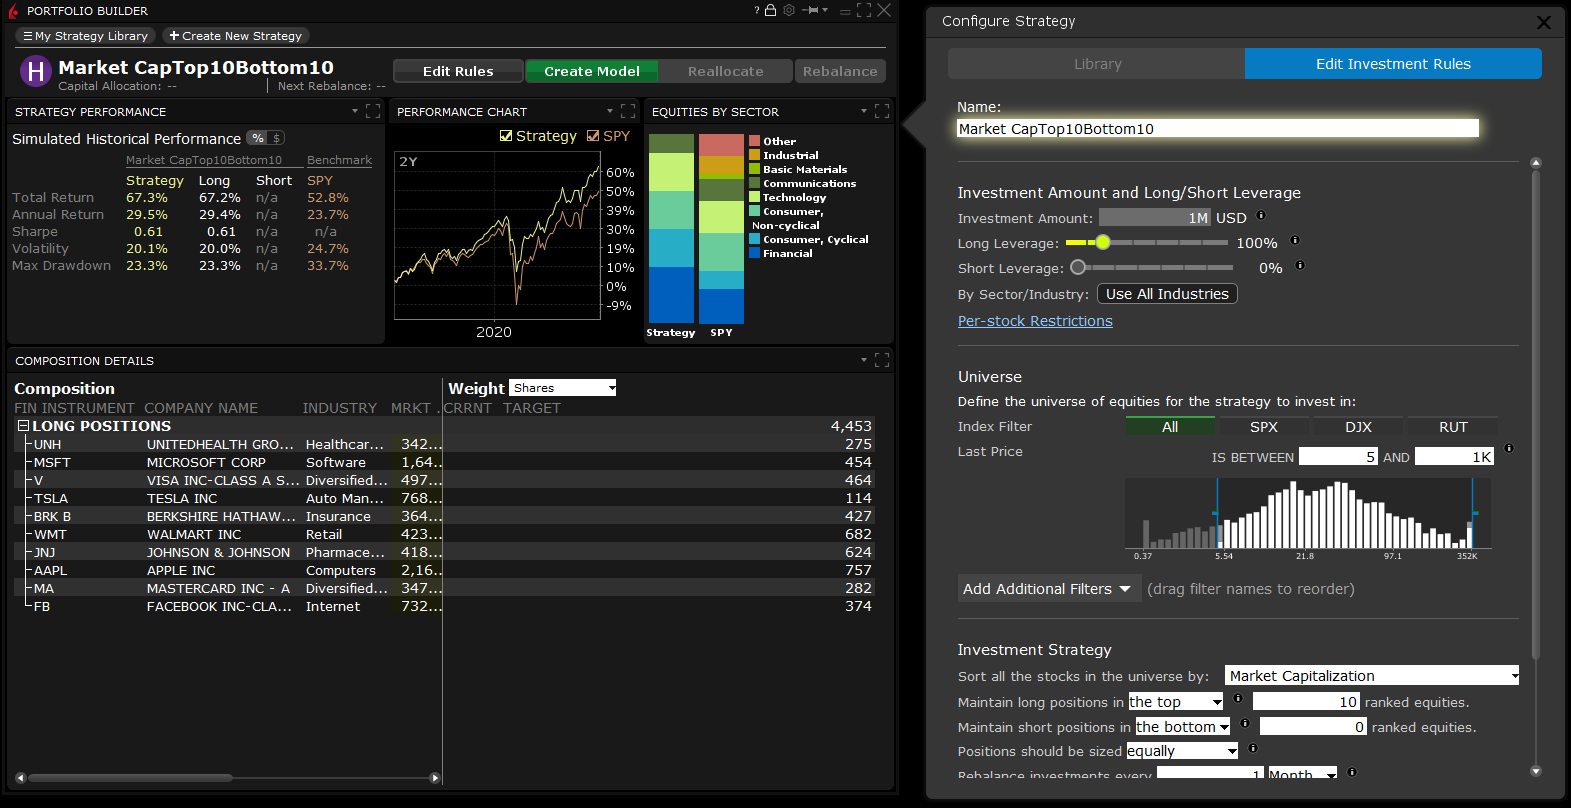Maximize the Performance Chart panel
Viewport: 1571px width, 808px height.
(628, 111)
